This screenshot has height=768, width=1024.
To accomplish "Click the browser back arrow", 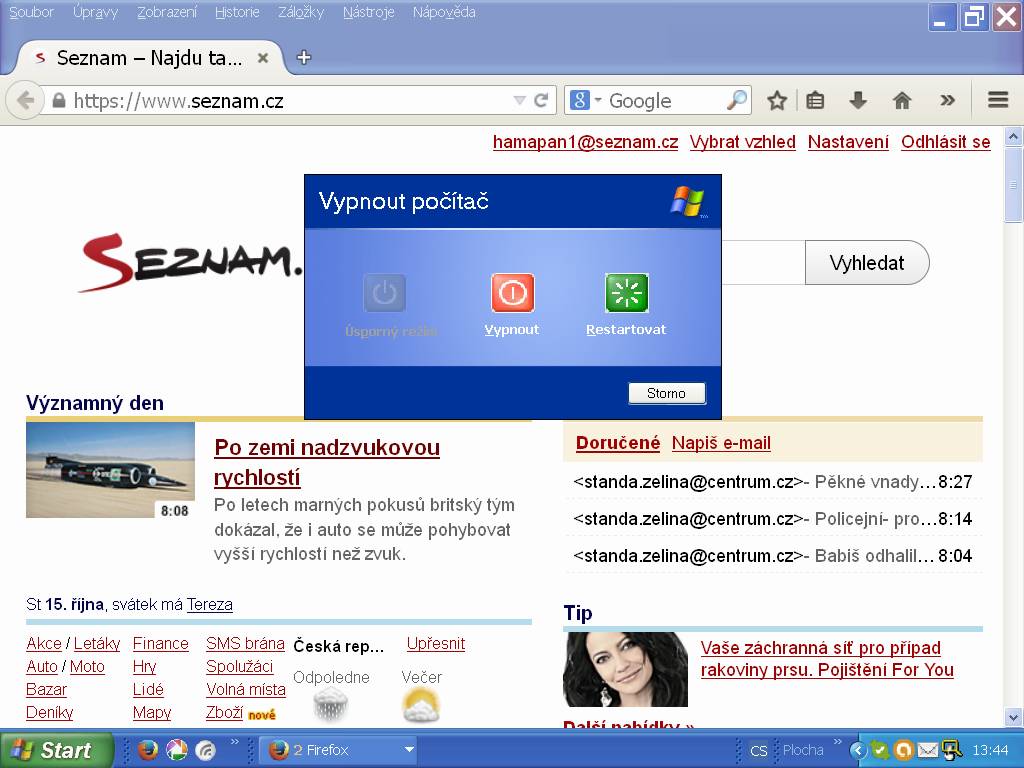I will tap(25, 101).
